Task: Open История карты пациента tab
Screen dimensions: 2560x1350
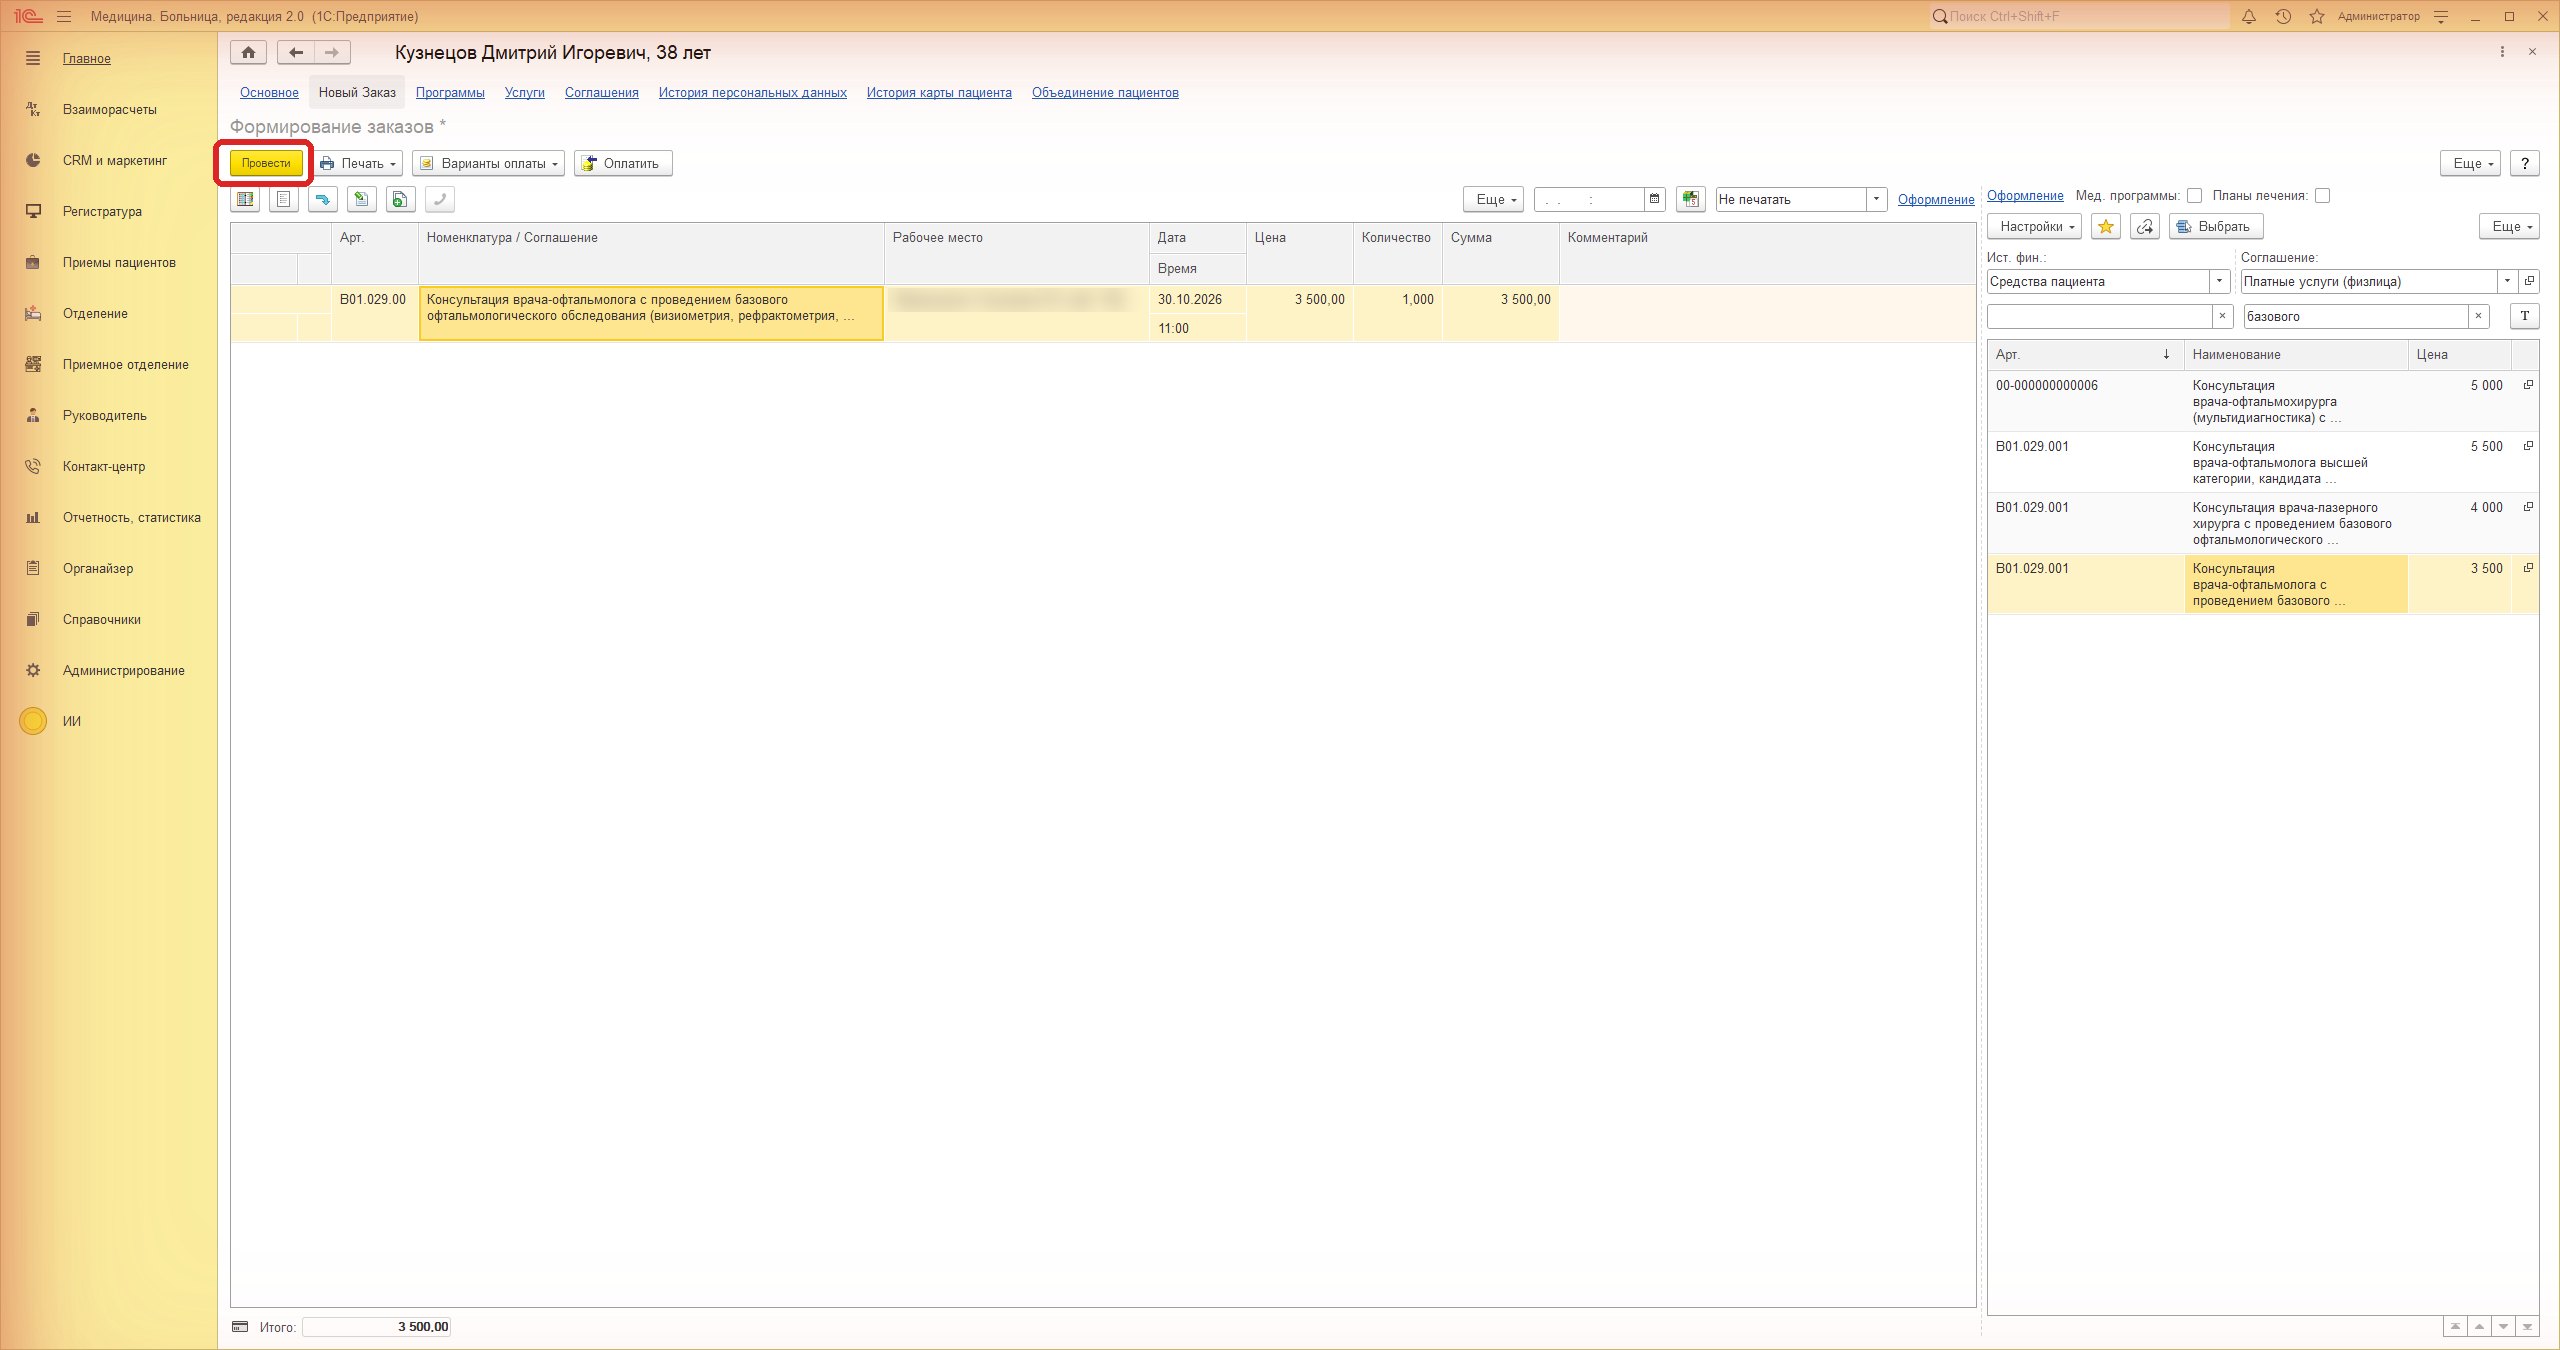Action: coord(939,93)
